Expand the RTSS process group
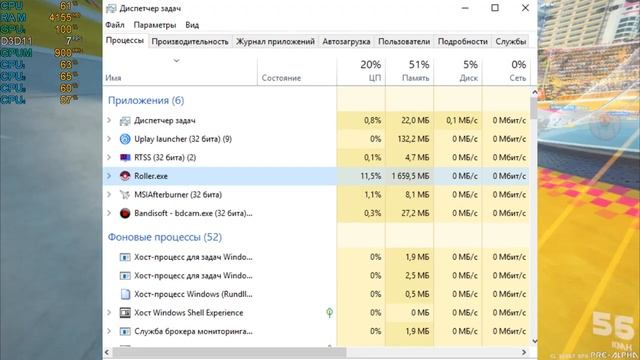 (109, 157)
